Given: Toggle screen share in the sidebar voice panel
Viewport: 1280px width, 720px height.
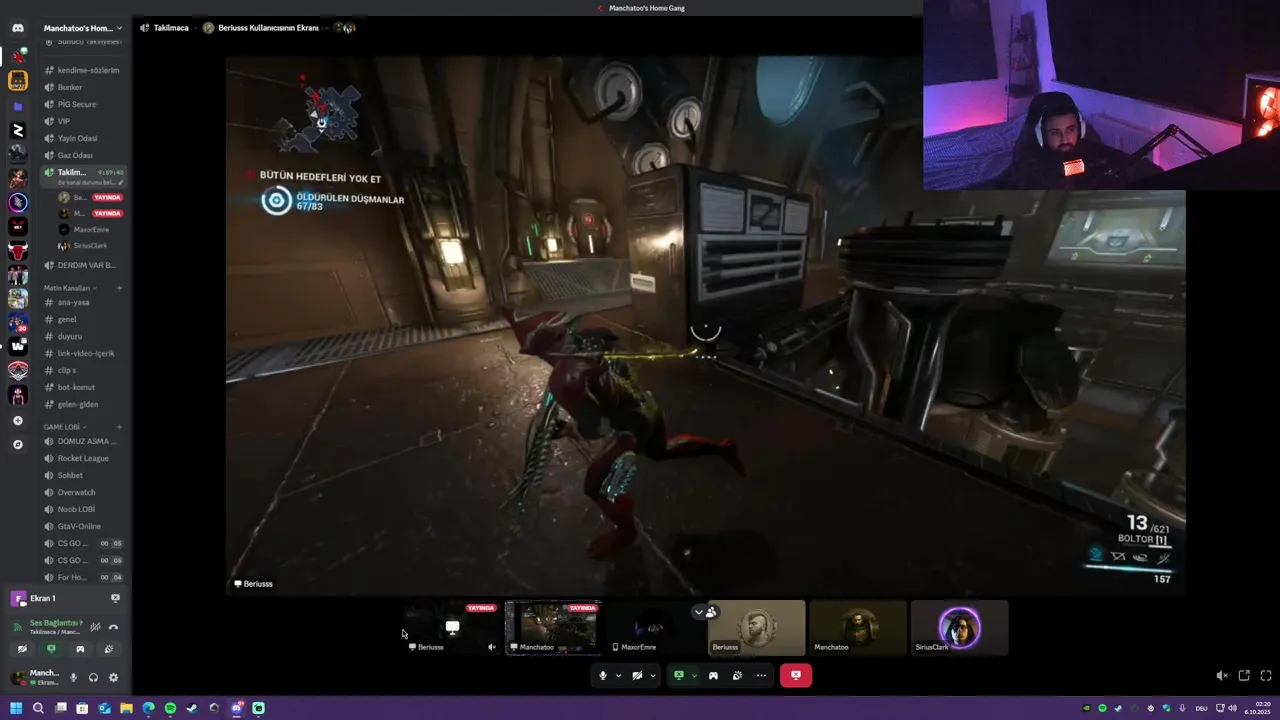Looking at the screenshot, I should [x=51, y=649].
